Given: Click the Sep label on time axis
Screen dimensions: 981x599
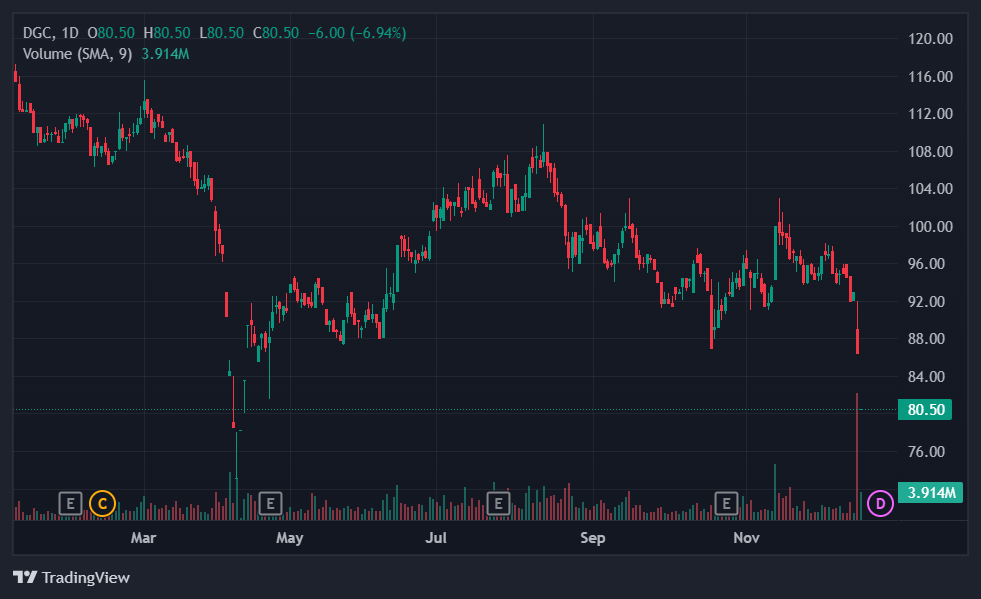Looking at the screenshot, I should 593,539.
